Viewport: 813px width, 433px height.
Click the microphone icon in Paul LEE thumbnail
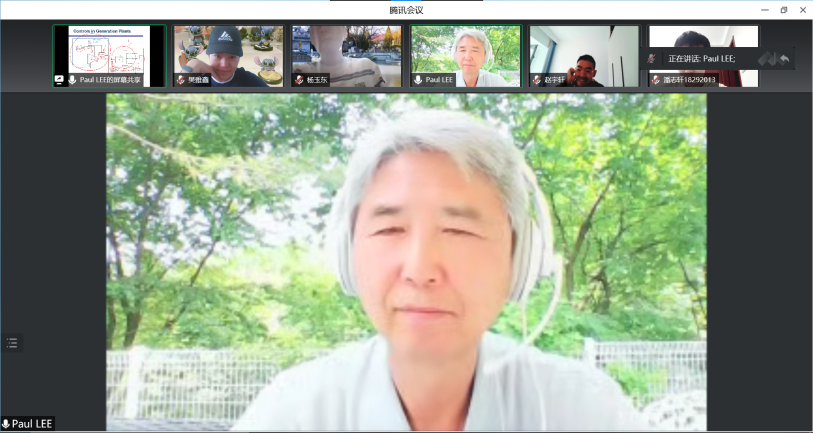pos(418,79)
